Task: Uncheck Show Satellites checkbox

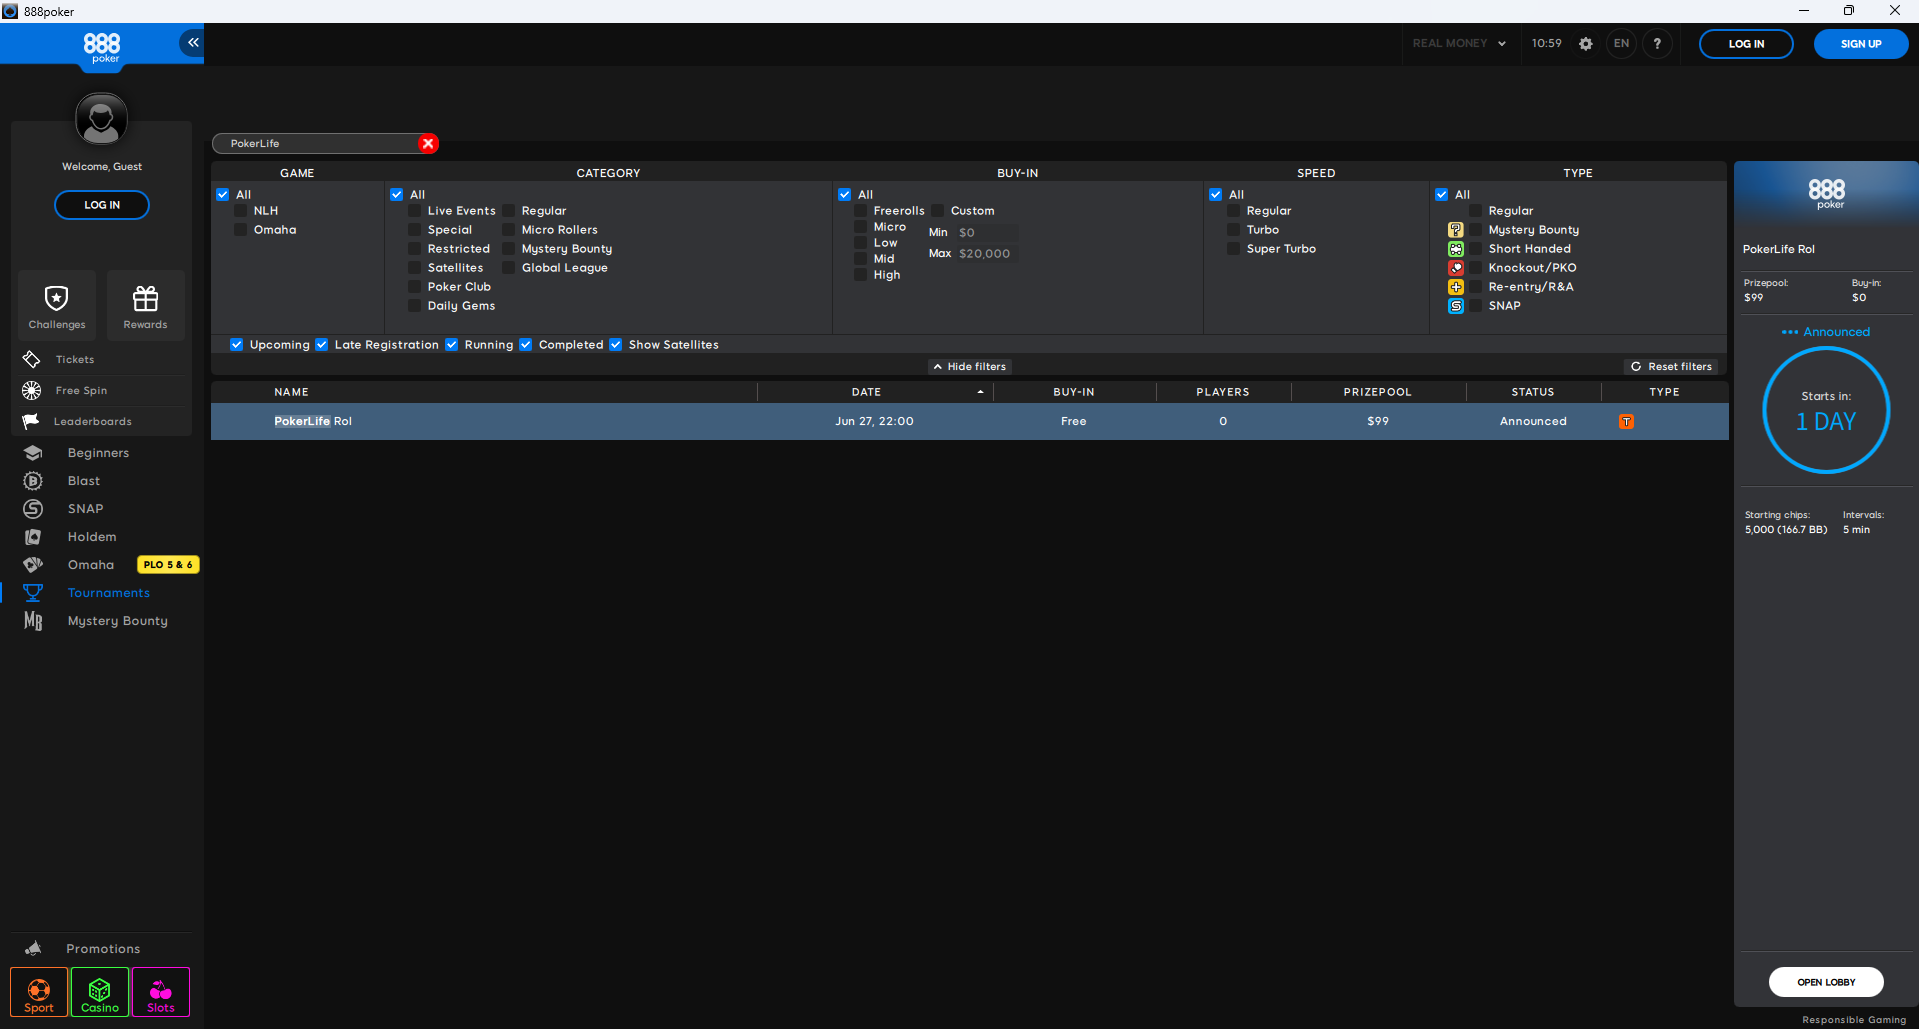Action: pos(616,345)
